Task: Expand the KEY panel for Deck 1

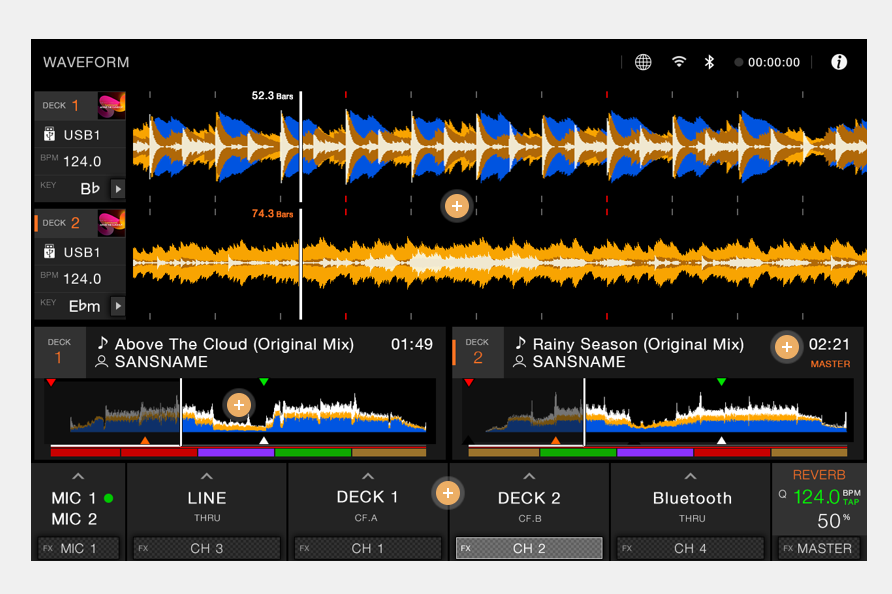Action: click(x=118, y=188)
